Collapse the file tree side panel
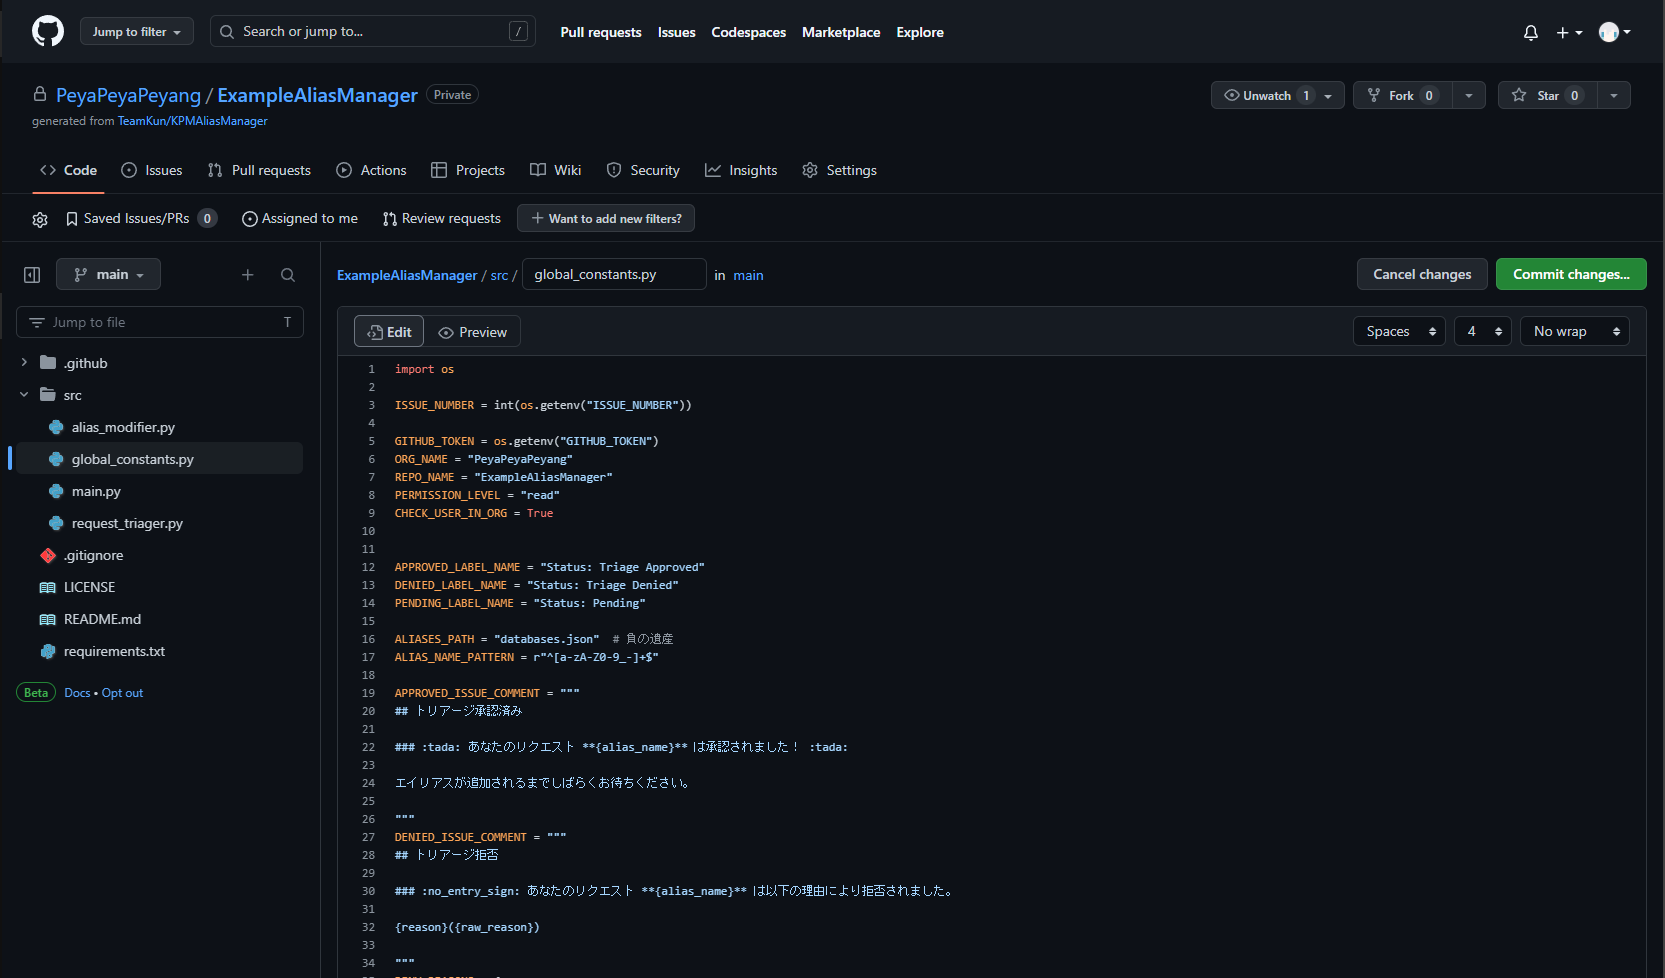The image size is (1665, 978). 32,274
